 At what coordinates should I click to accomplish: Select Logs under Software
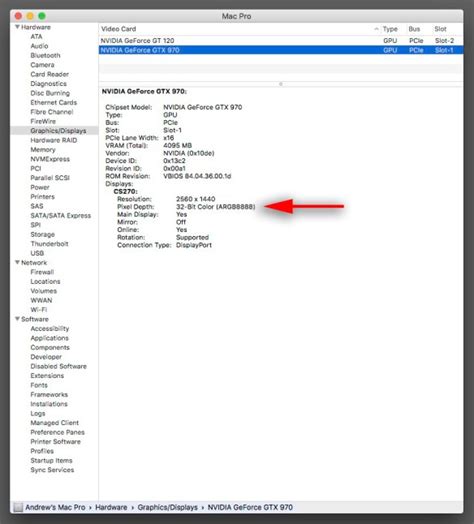point(38,413)
